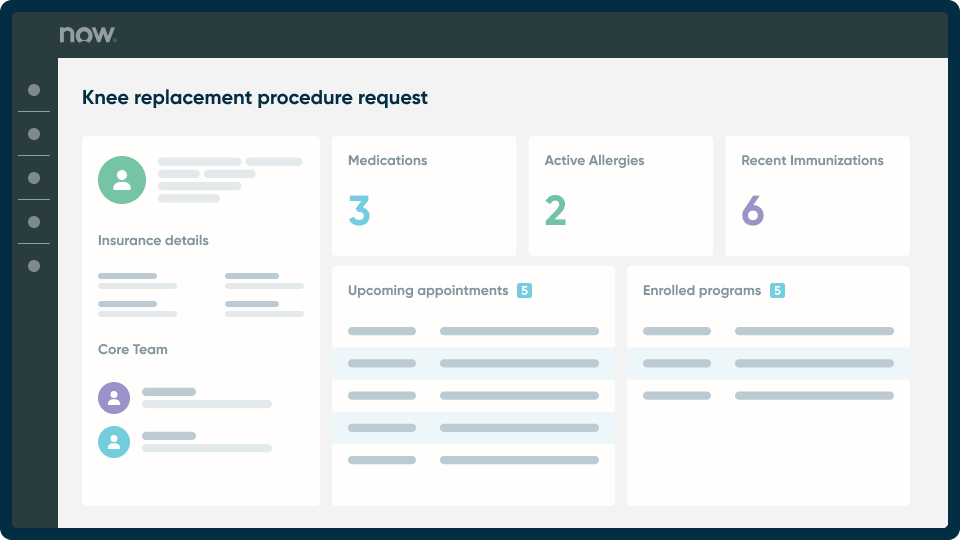960x540 pixels.
Task: Select the second sidebar dot icon
Action: [34, 134]
